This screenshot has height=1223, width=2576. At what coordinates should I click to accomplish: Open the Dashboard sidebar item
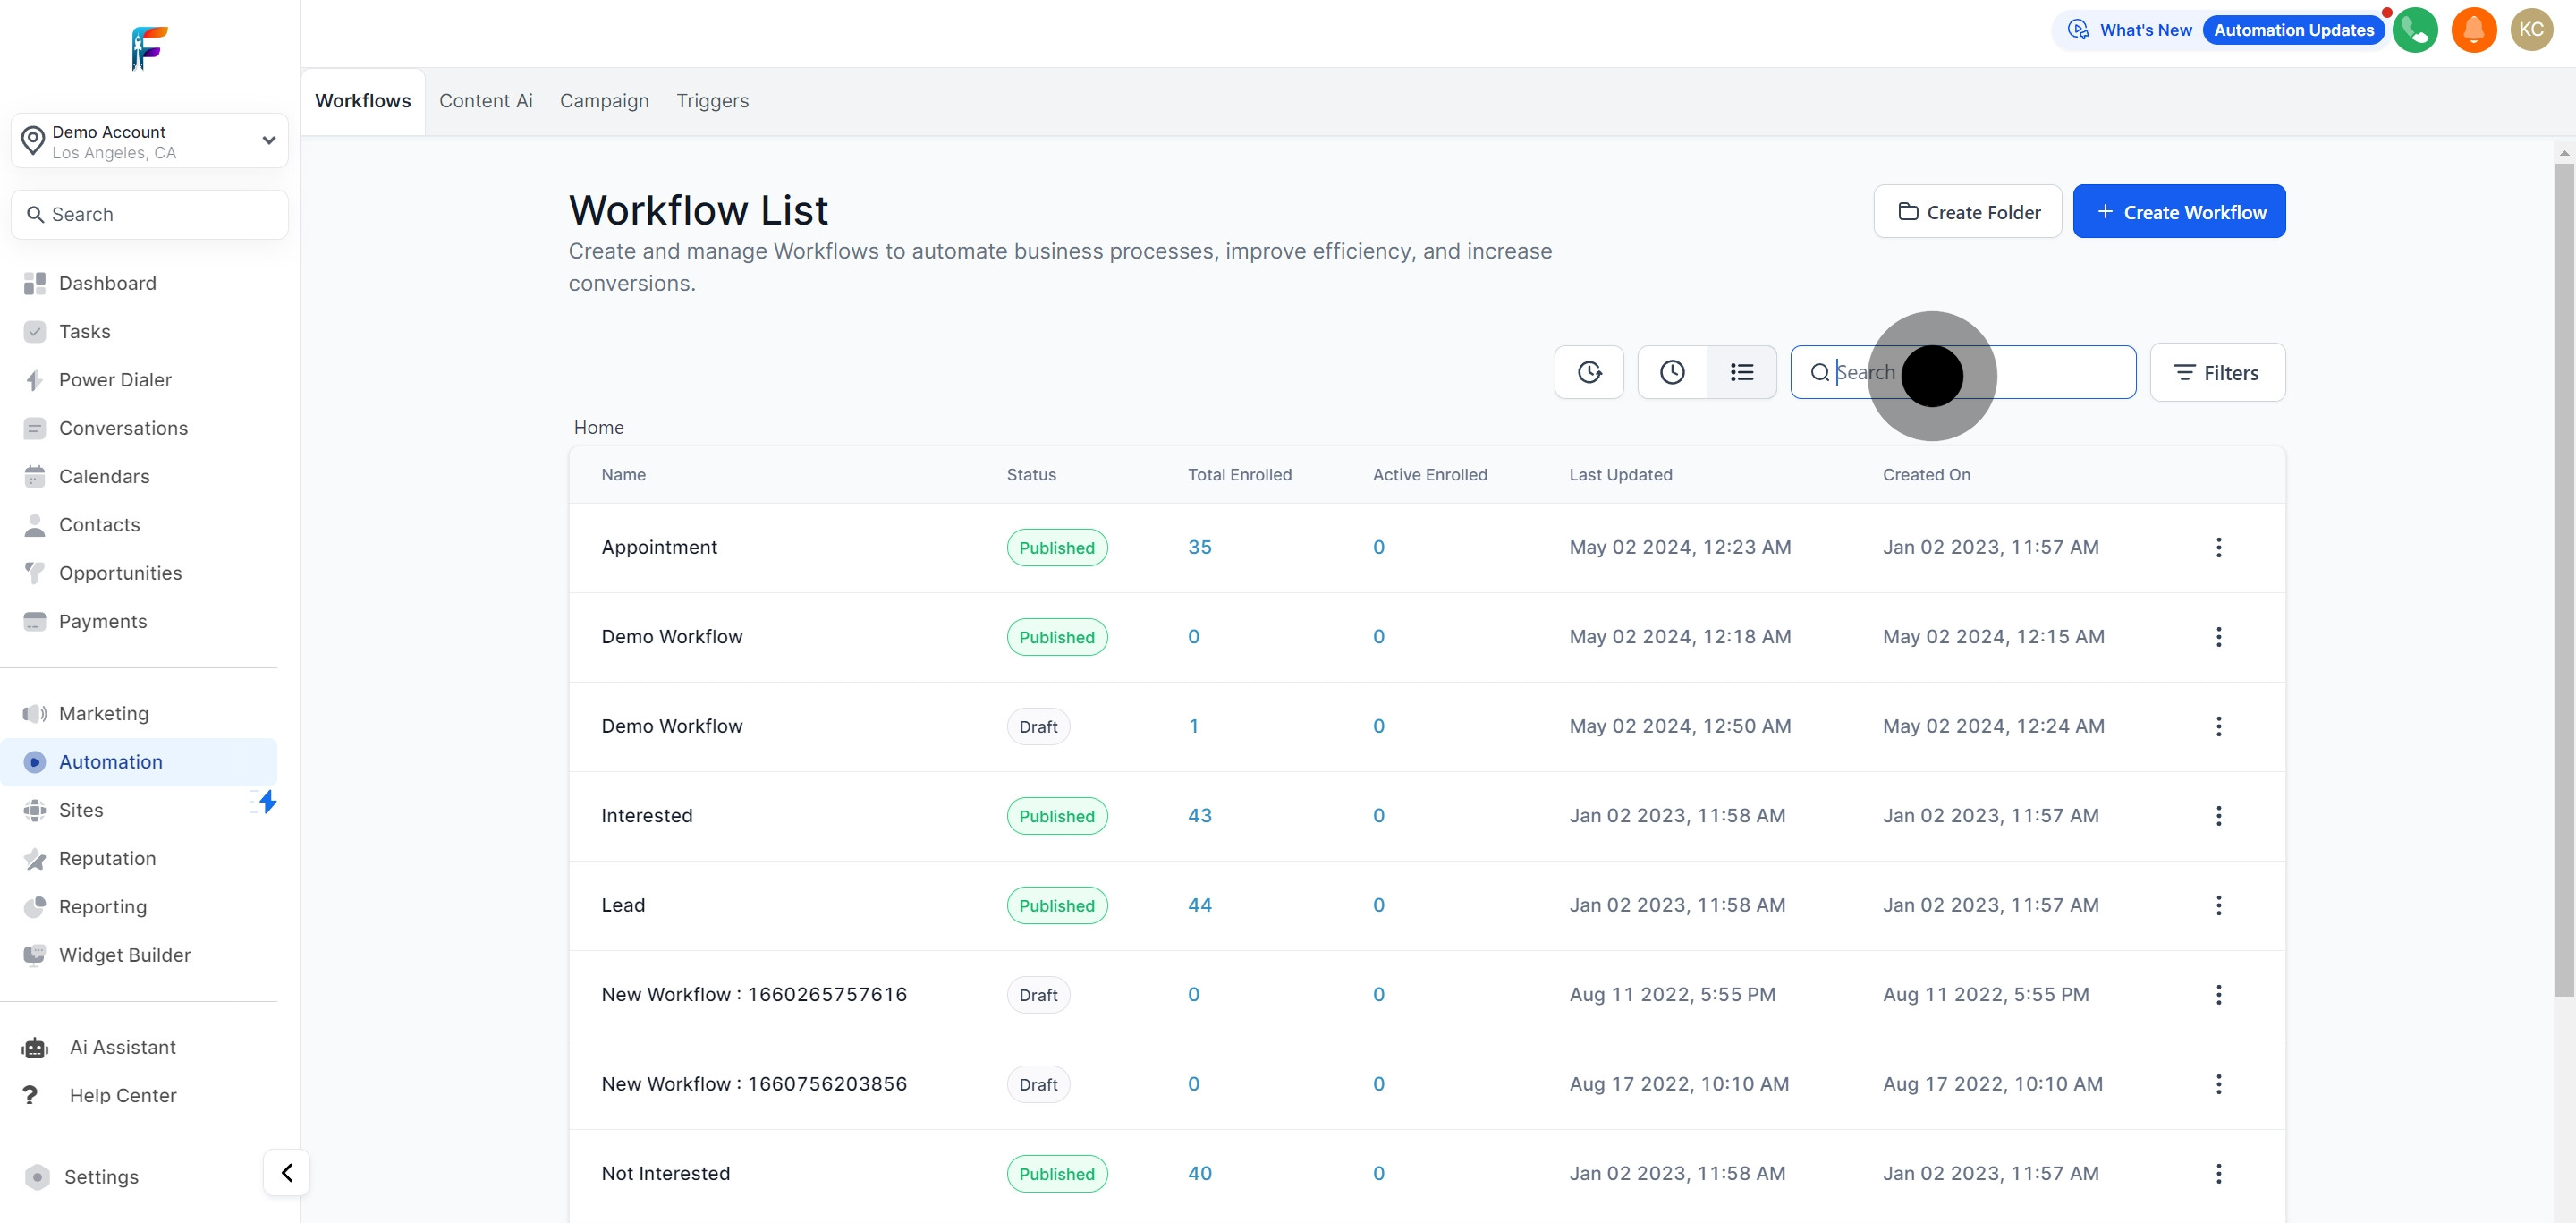click(107, 283)
